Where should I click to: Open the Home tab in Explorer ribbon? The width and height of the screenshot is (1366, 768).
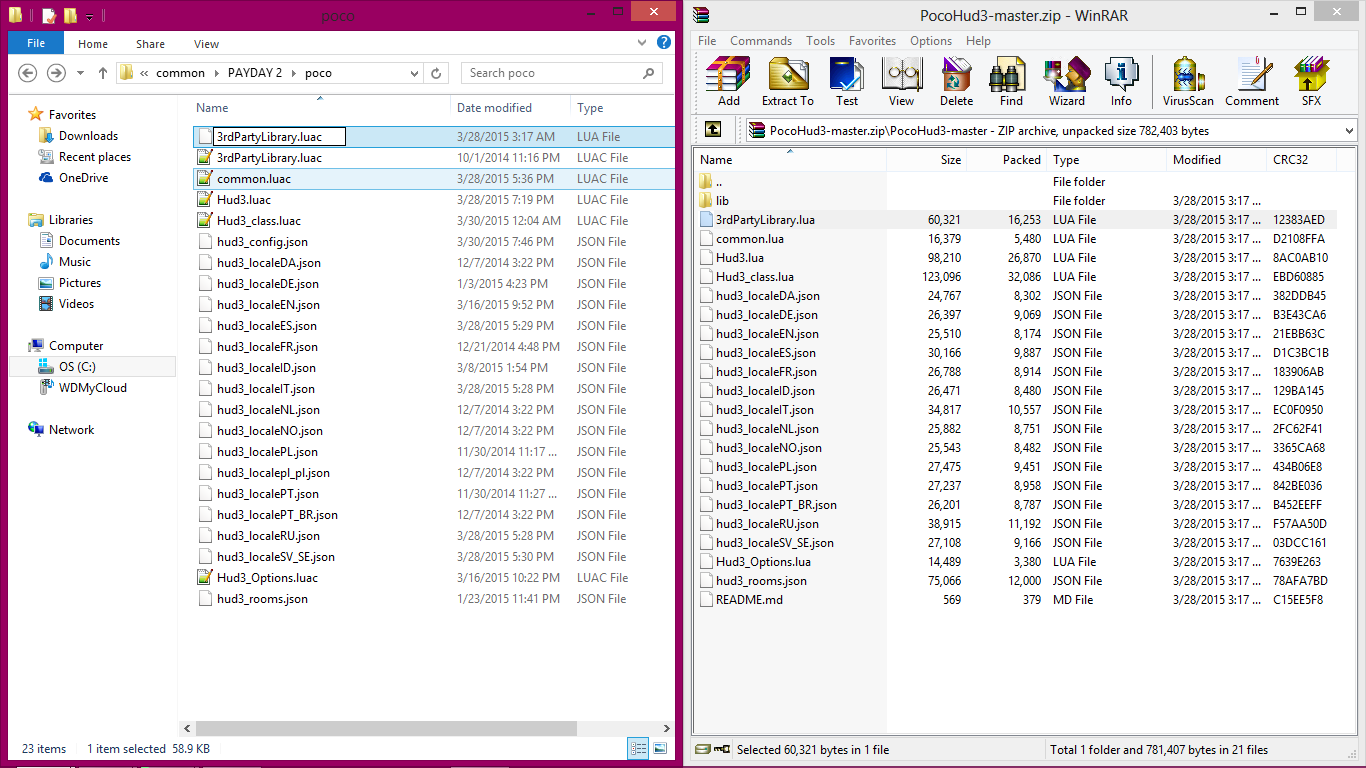click(93, 44)
